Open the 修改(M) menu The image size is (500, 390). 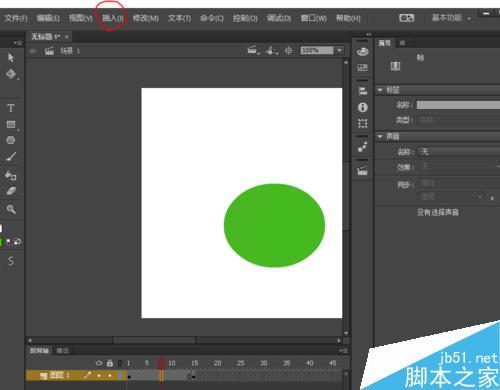(x=145, y=18)
